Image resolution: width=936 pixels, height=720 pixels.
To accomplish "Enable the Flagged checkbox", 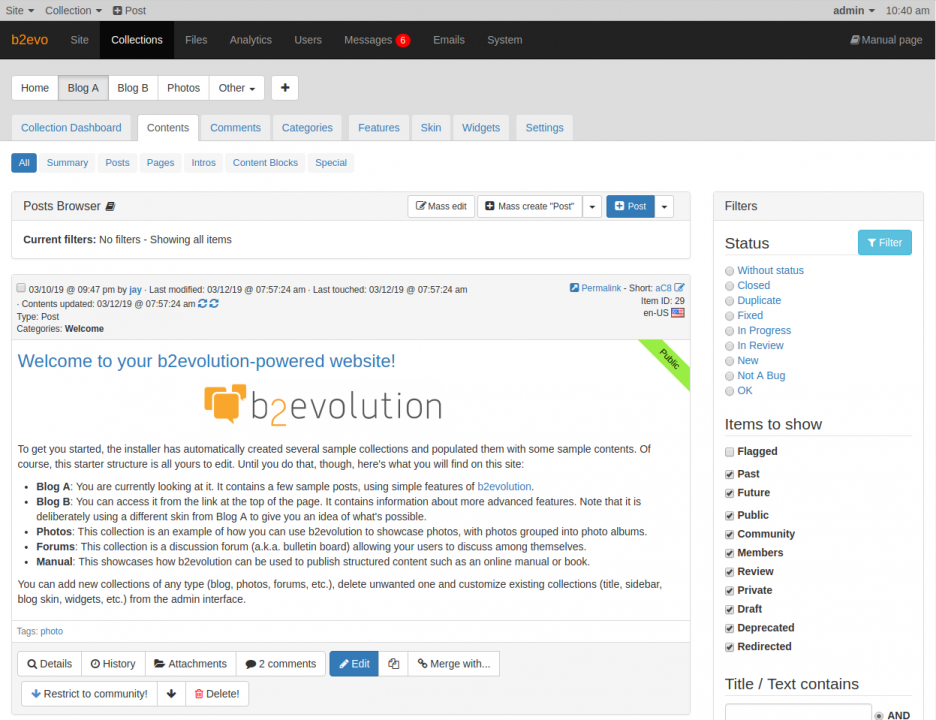I will (729, 452).
